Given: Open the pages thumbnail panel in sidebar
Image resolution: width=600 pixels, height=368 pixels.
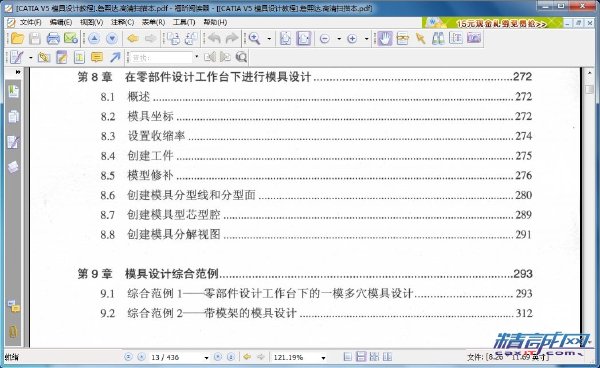Looking at the screenshot, I should pyautogui.click(x=13, y=116).
